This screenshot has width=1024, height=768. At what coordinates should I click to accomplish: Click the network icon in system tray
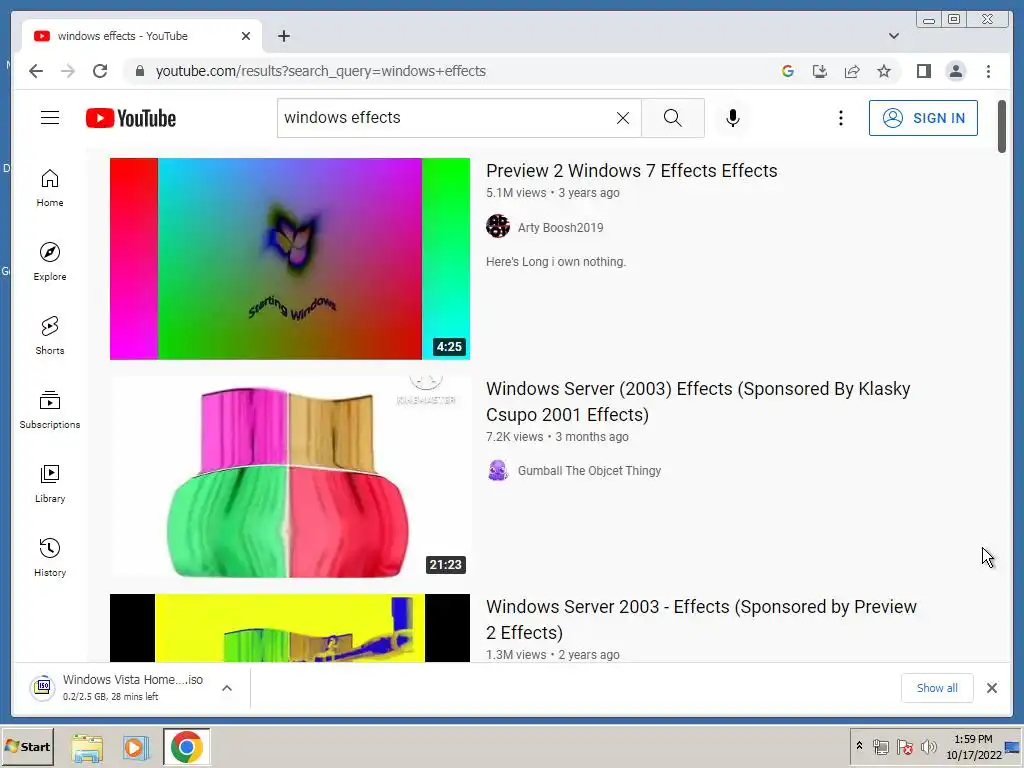[x=880, y=746]
